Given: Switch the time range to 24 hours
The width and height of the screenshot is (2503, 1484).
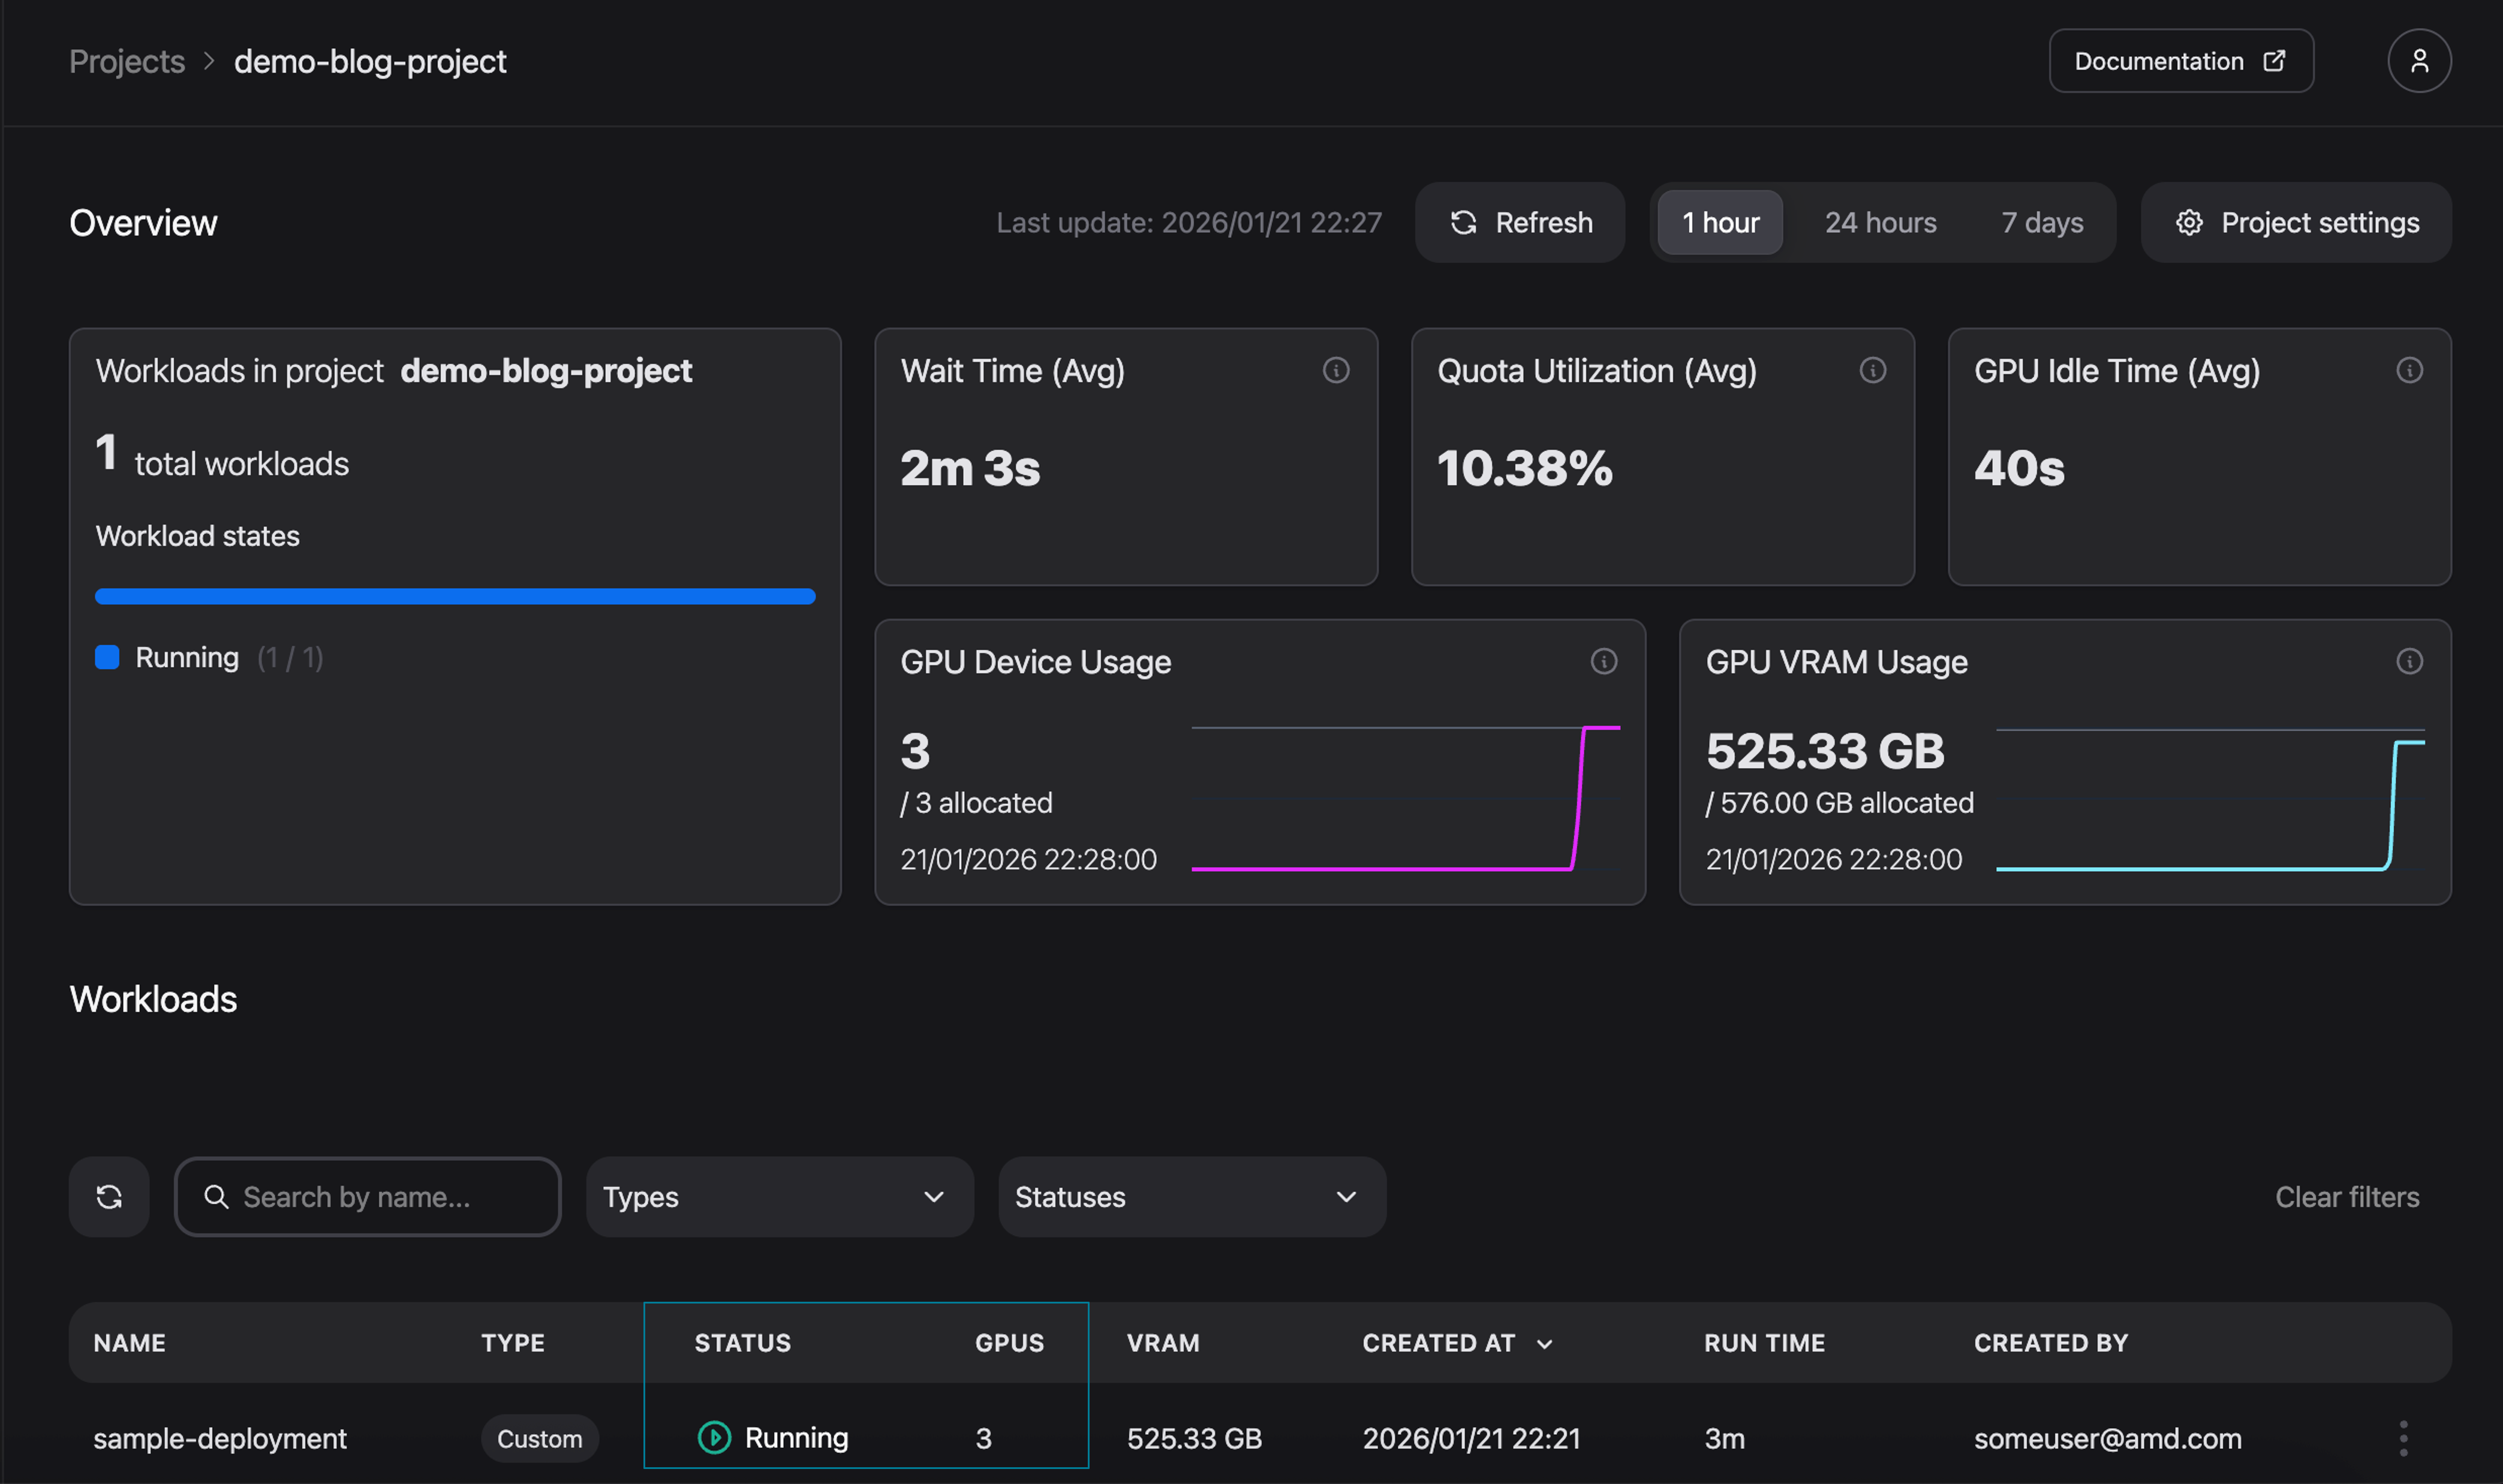Looking at the screenshot, I should [1880, 222].
